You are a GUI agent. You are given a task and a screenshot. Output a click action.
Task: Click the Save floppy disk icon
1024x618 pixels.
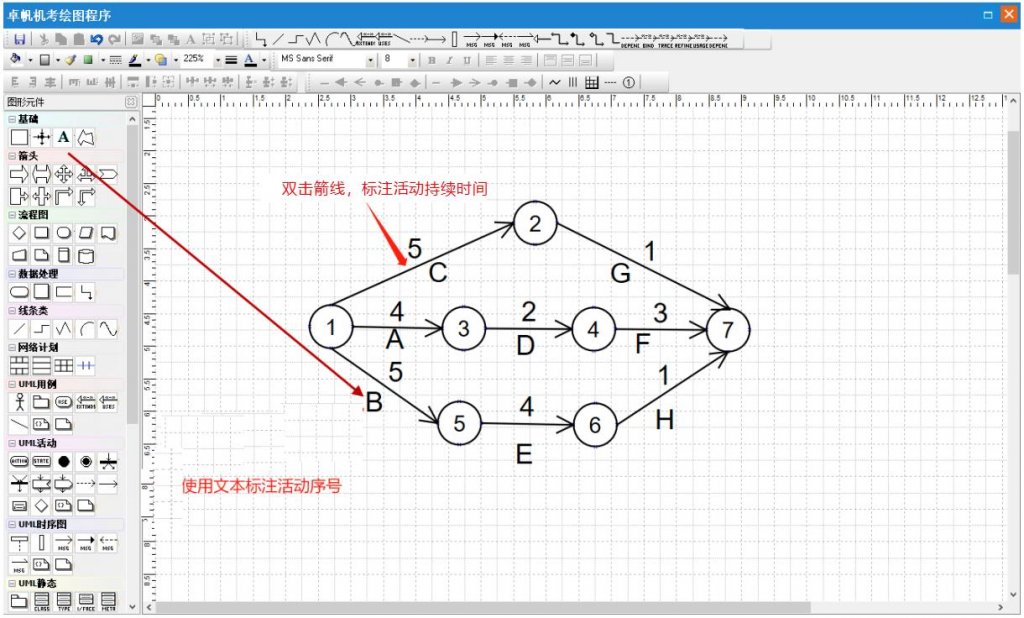coord(20,39)
